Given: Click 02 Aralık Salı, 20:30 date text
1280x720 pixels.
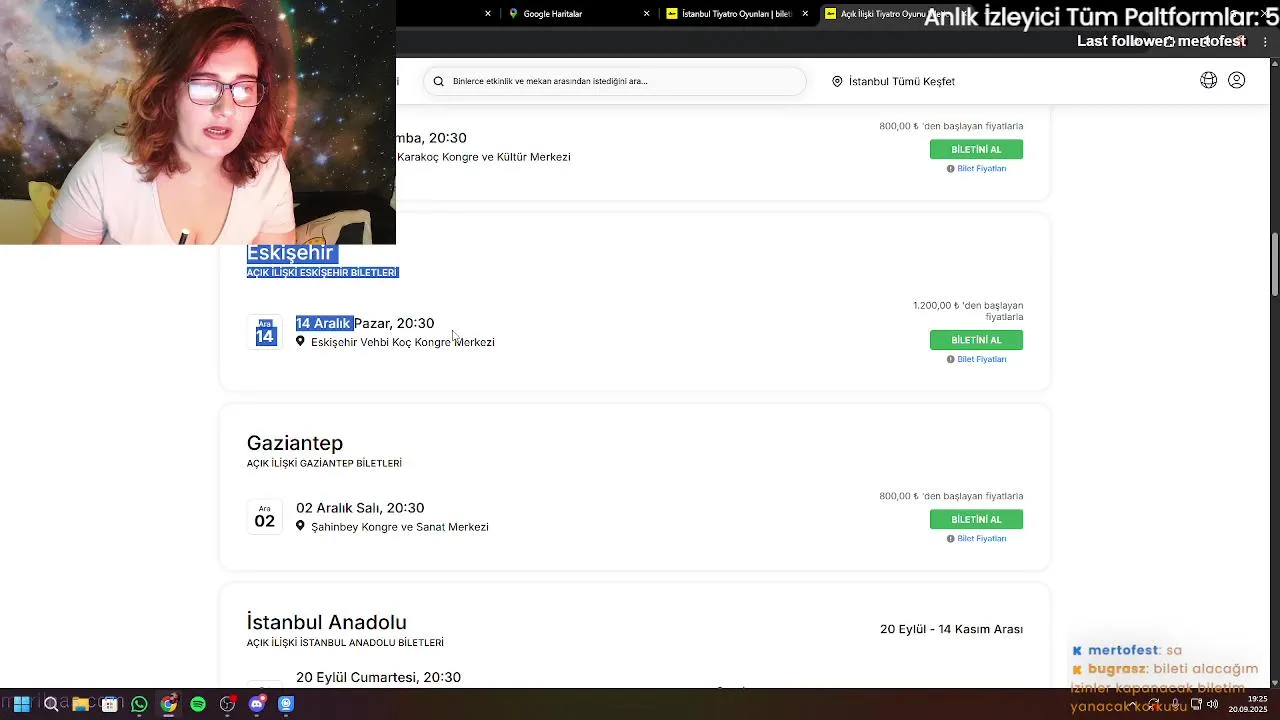Looking at the screenshot, I should (360, 508).
